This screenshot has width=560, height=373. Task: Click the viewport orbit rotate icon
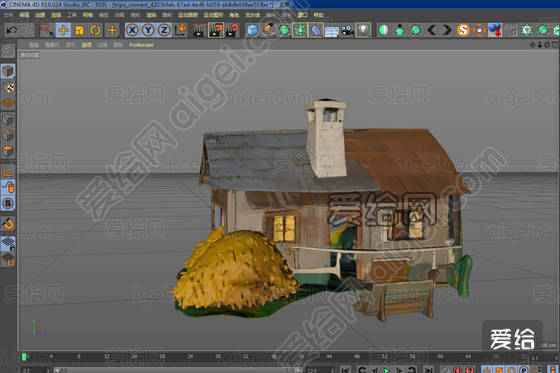click(x=547, y=45)
